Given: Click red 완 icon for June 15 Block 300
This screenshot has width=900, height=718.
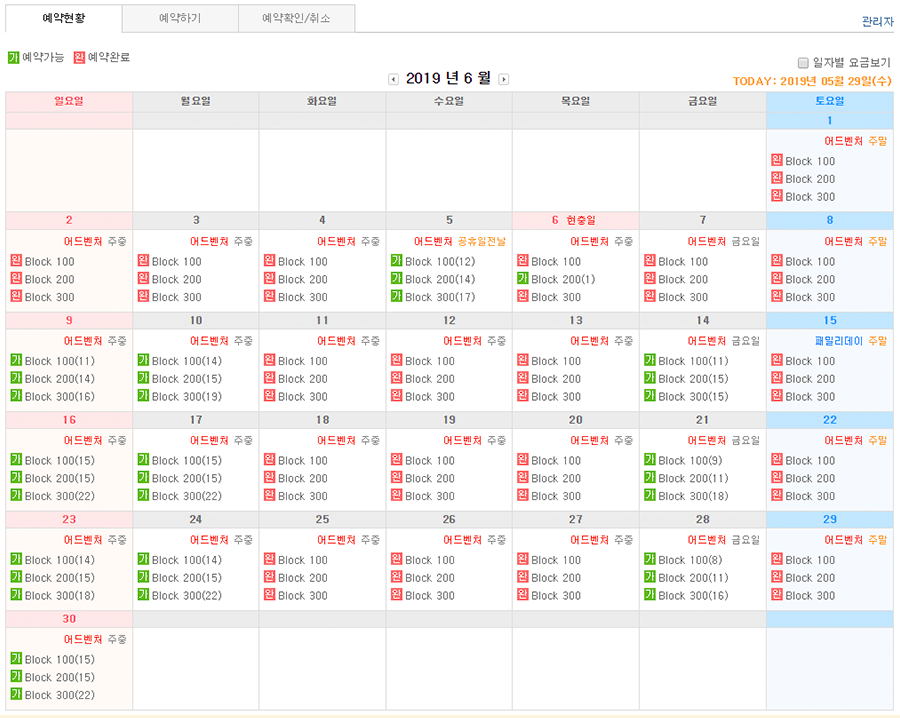Looking at the screenshot, I should click(777, 395).
